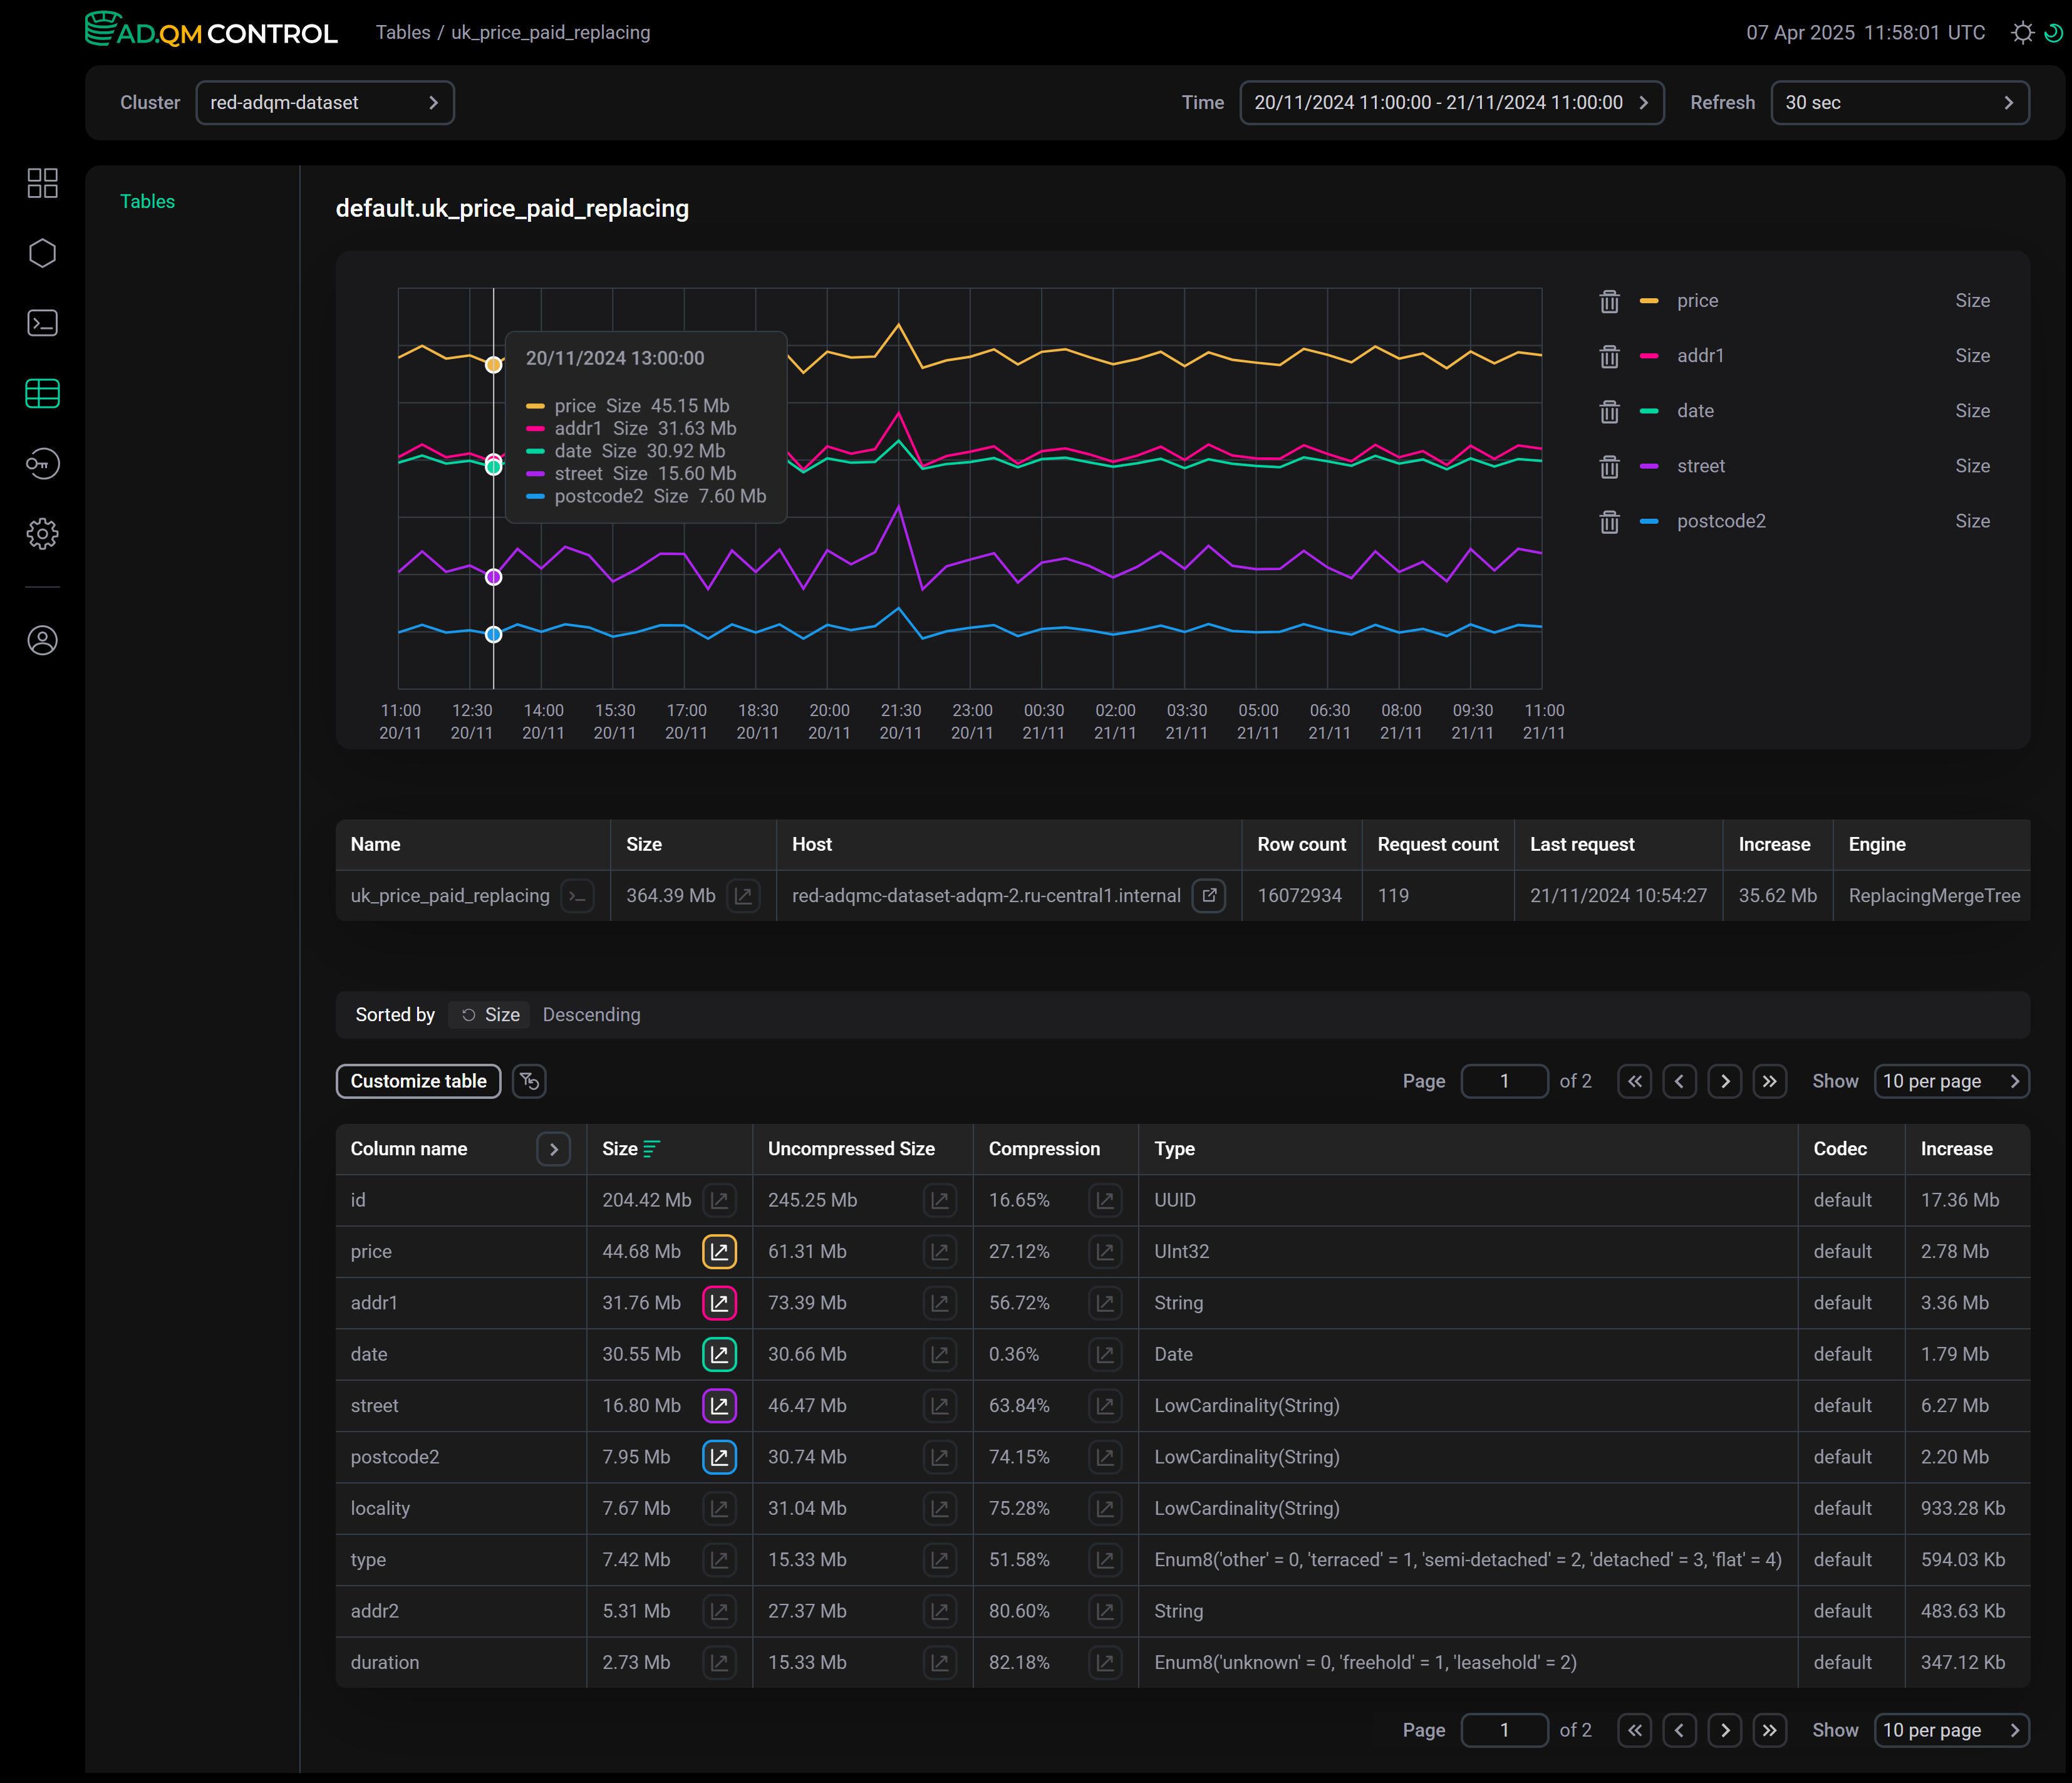Switch to light theme sun icon
Image resolution: width=2072 pixels, height=1783 pixels.
click(x=2022, y=33)
